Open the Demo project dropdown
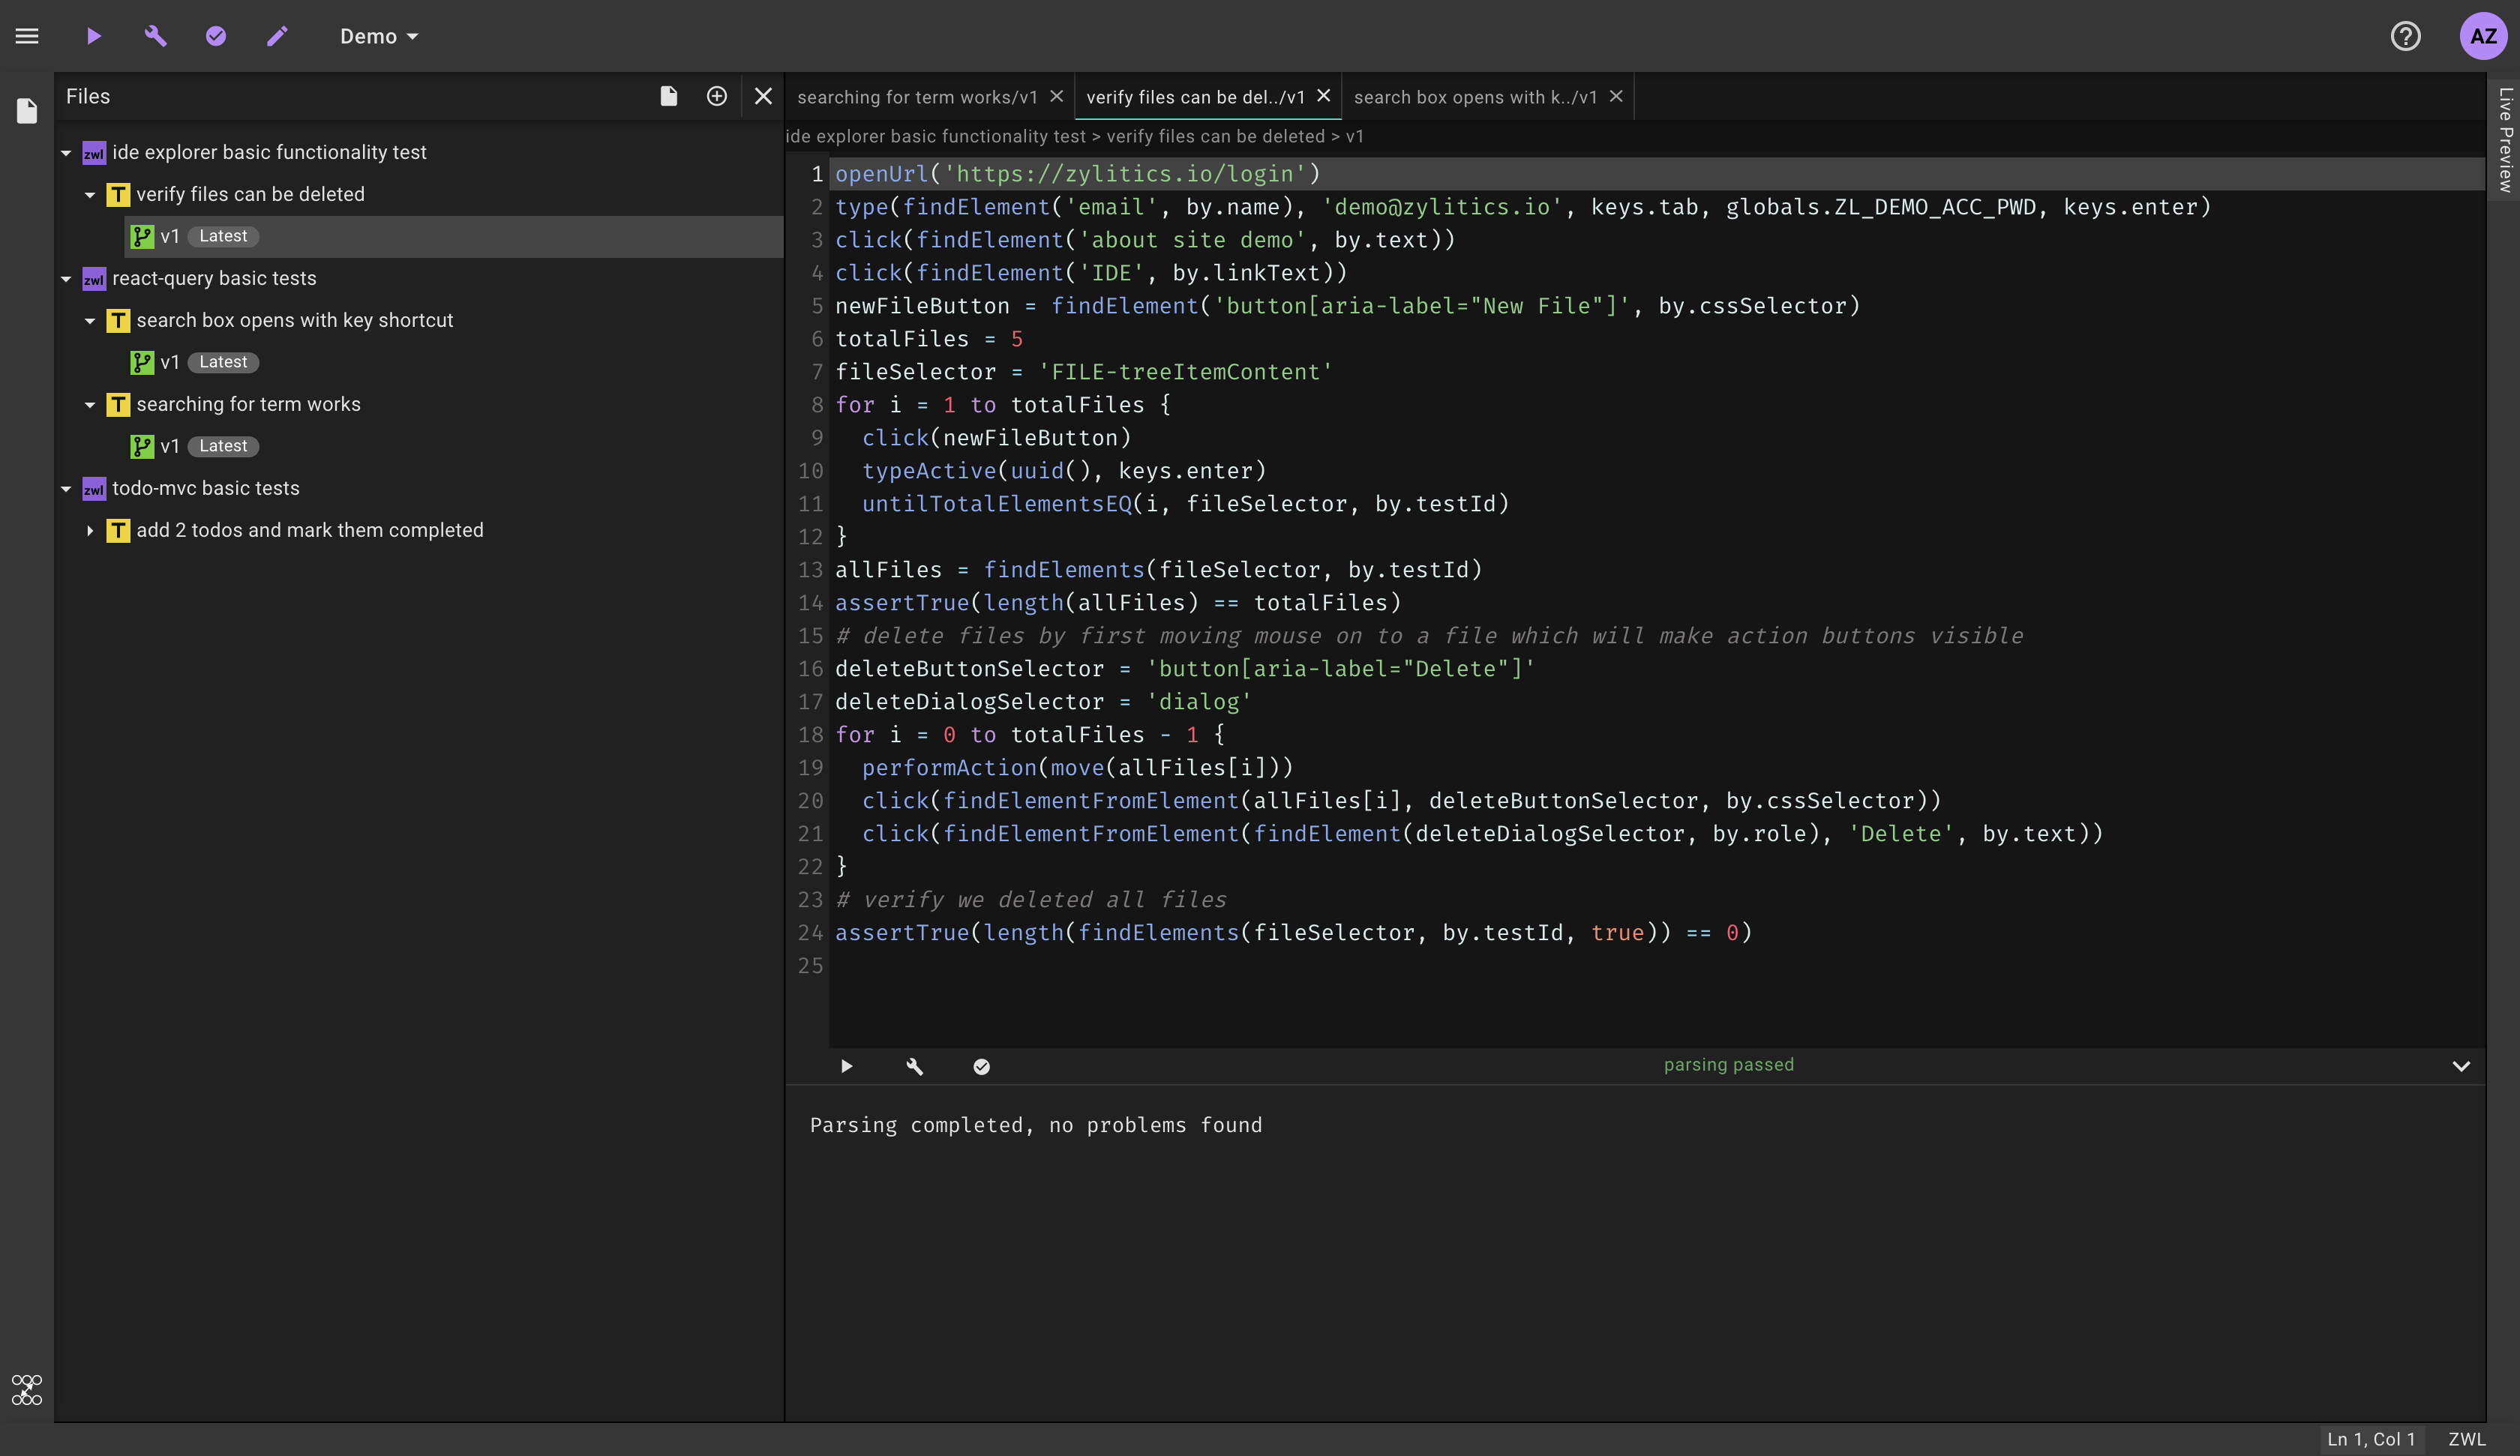2520x1456 pixels. (379, 36)
